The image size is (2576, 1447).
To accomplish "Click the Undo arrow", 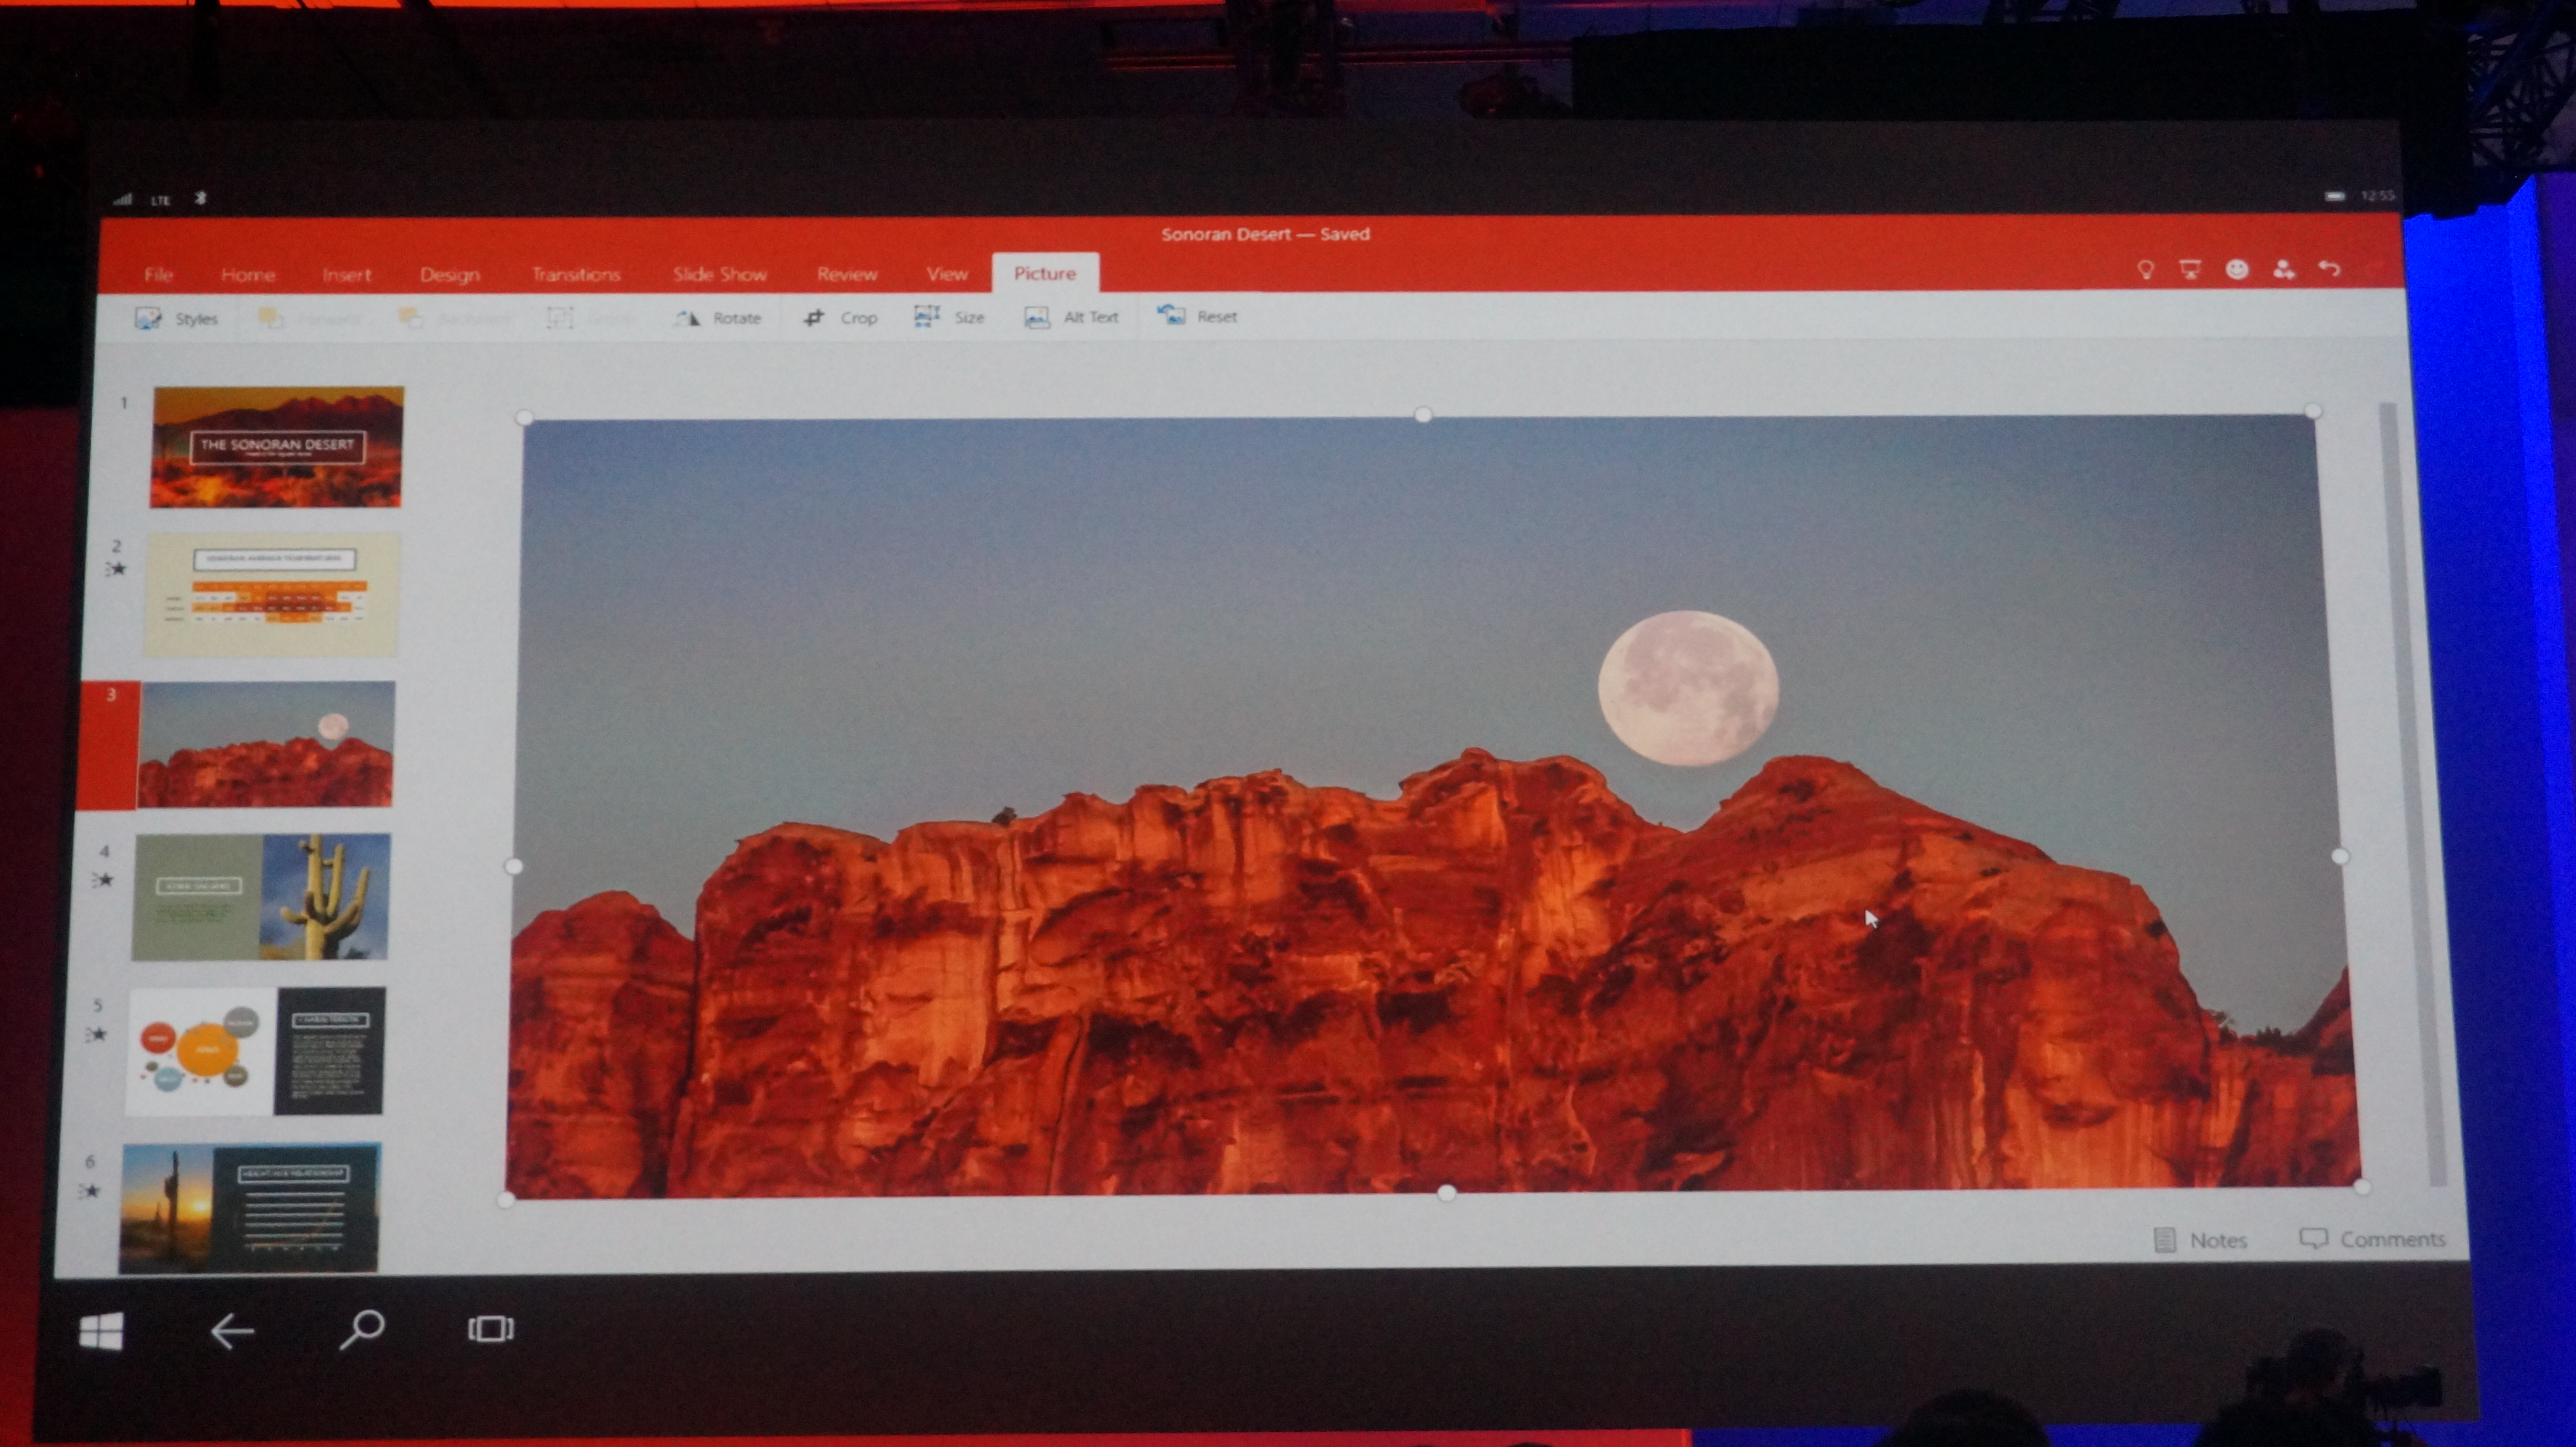I will 2329,268.
